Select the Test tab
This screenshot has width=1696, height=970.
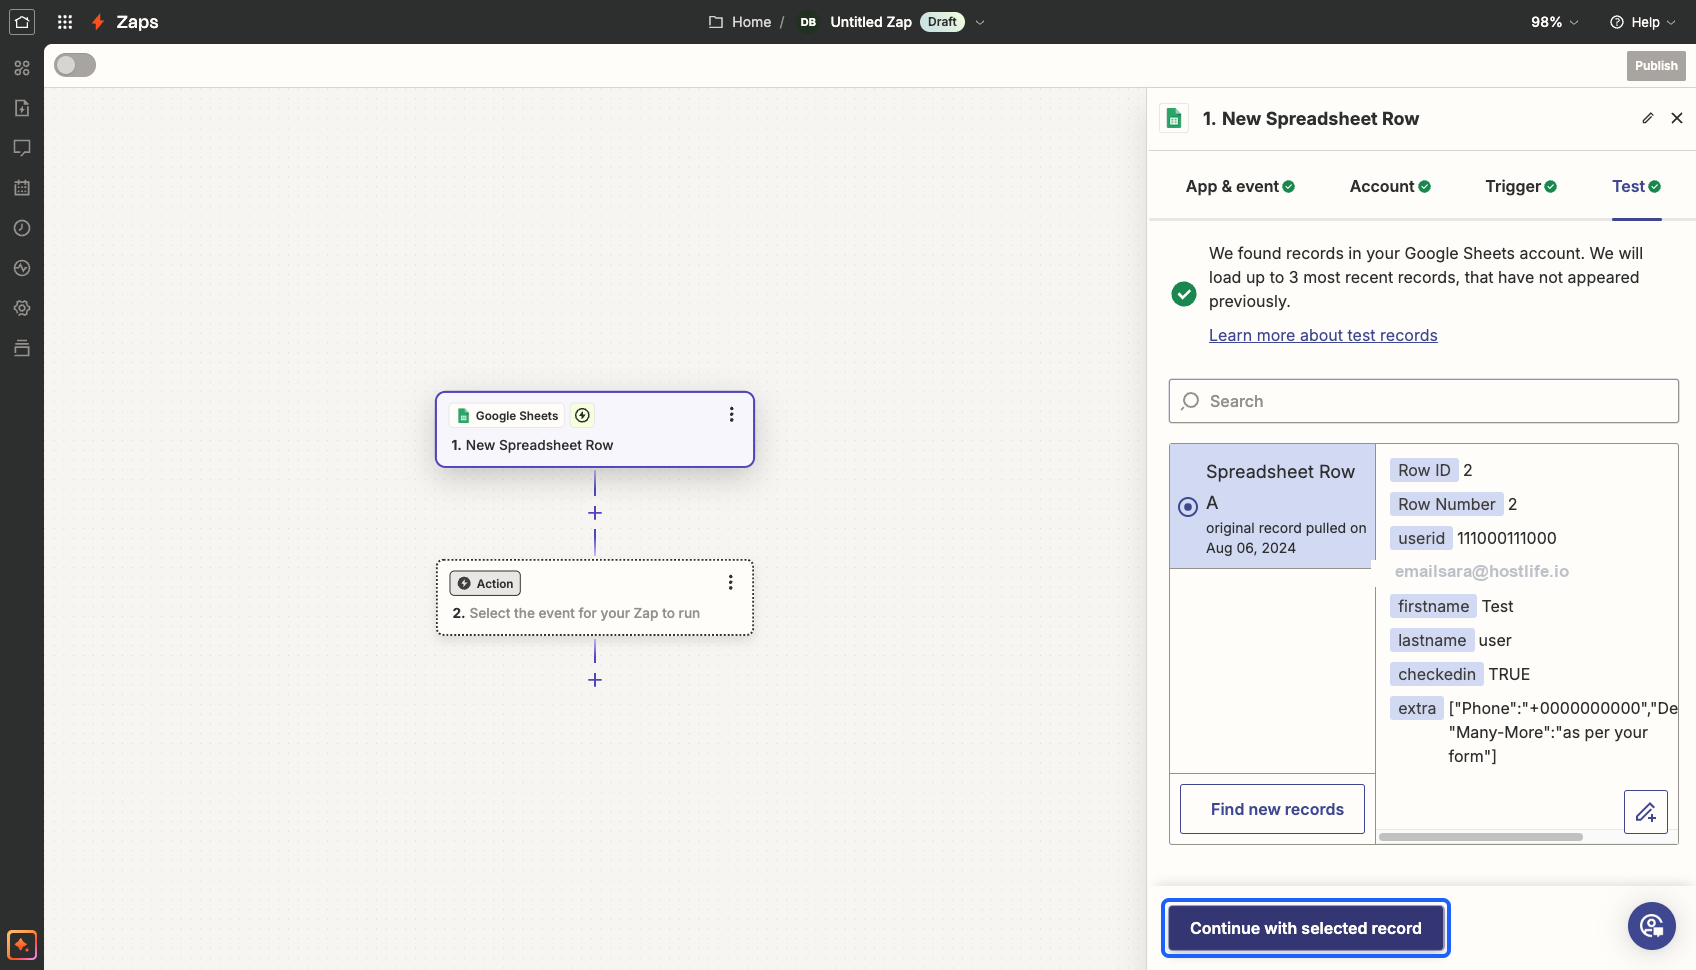tap(1636, 186)
